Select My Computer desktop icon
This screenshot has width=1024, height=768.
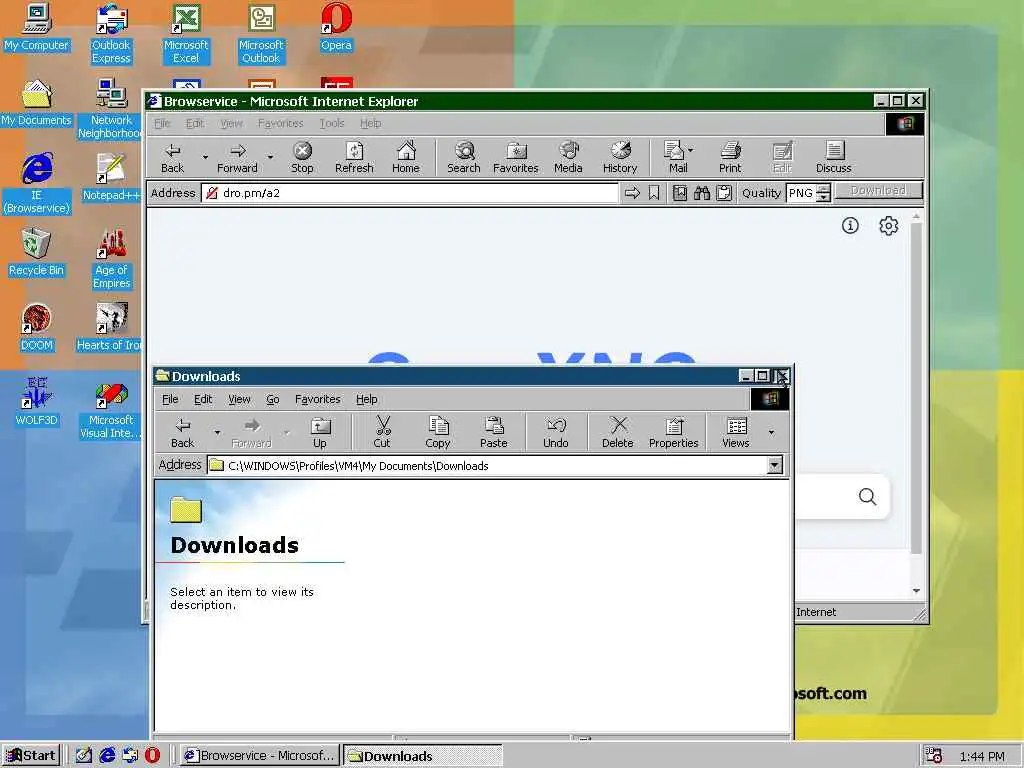[x=37, y=27]
